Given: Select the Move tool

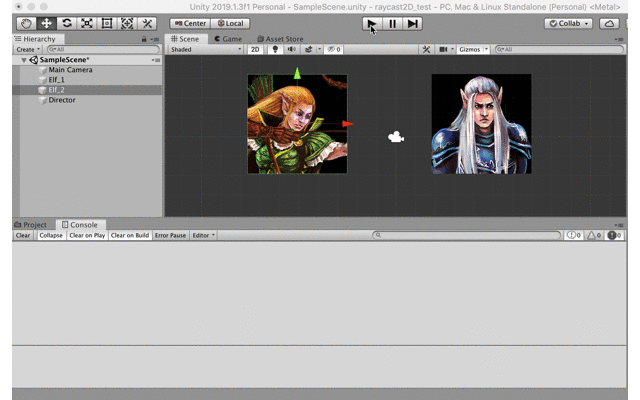Looking at the screenshot, I should tap(46, 23).
